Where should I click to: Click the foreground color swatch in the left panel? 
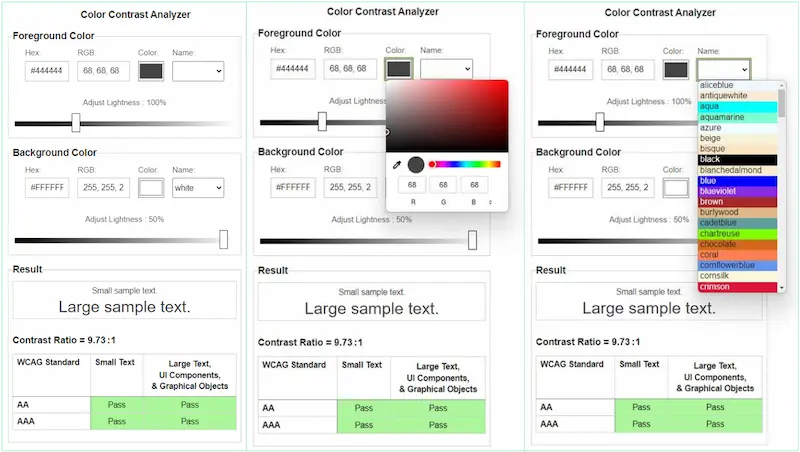tap(151, 71)
